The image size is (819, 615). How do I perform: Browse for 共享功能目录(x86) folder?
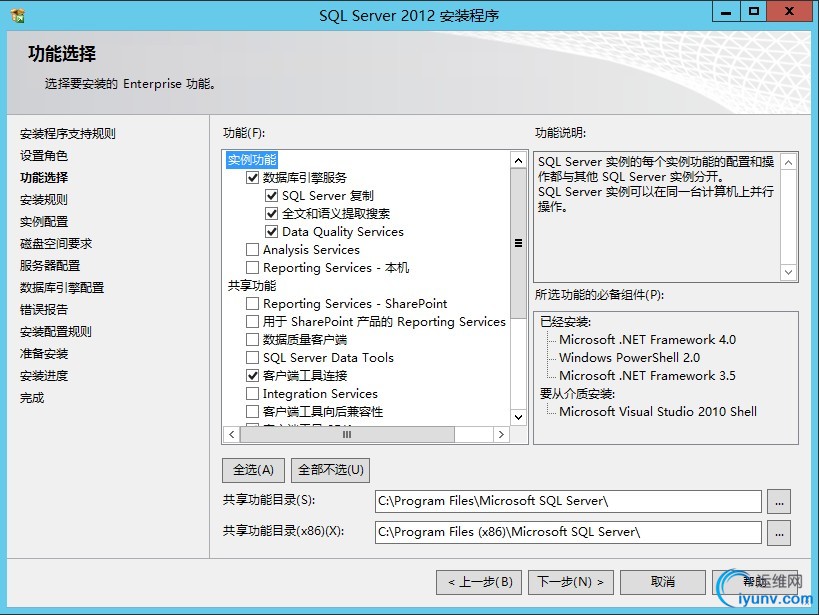[x=779, y=532]
